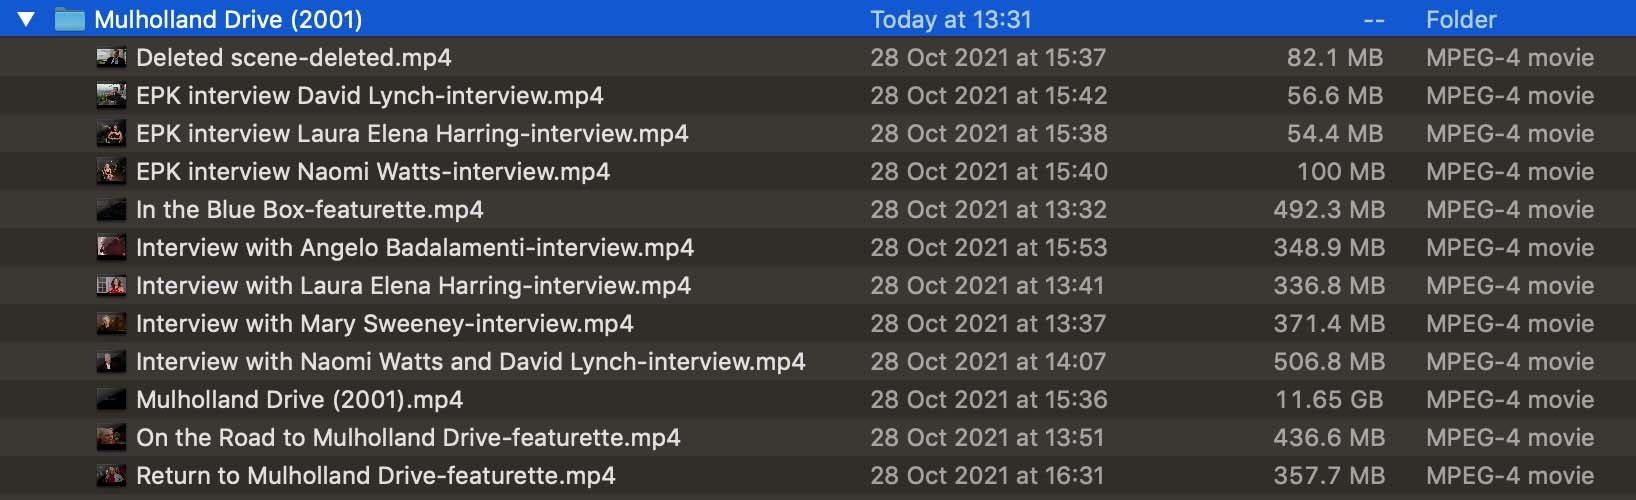This screenshot has width=1636, height=500.
Task: Select In the Blue Box-featurette.mp4
Action: click(309, 209)
